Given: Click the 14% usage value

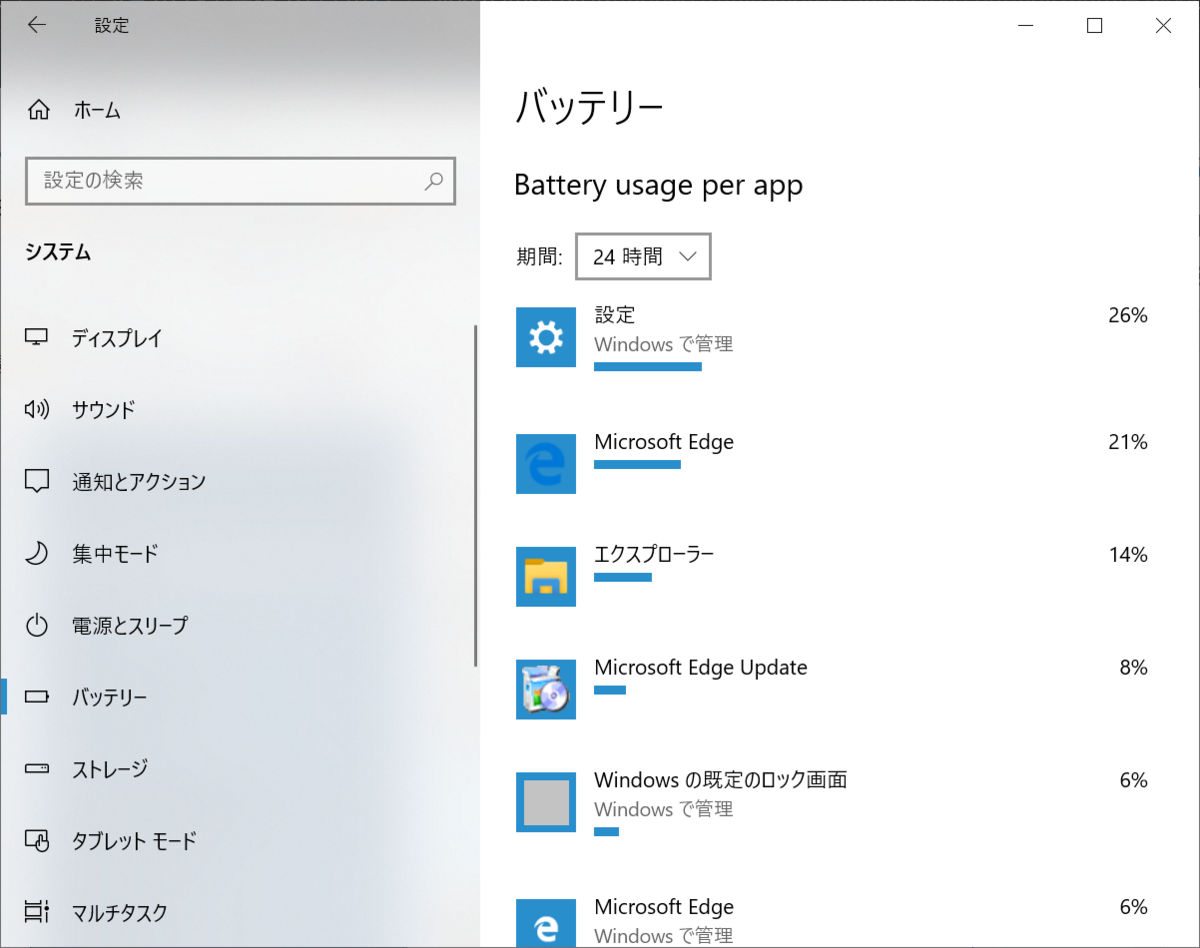Looking at the screenshot, I should point(1128,555).
